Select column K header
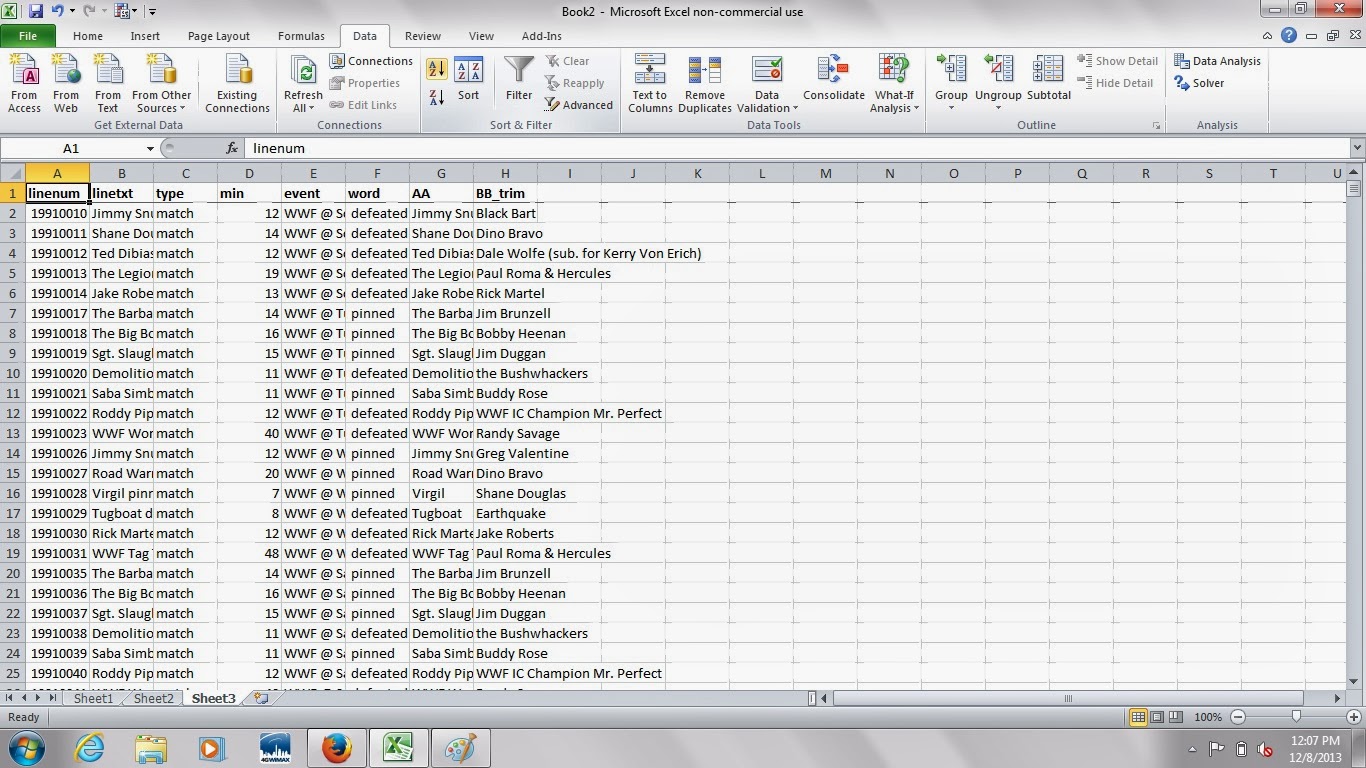The height and width of the screenshot is (768, 1366). point(697,173)
